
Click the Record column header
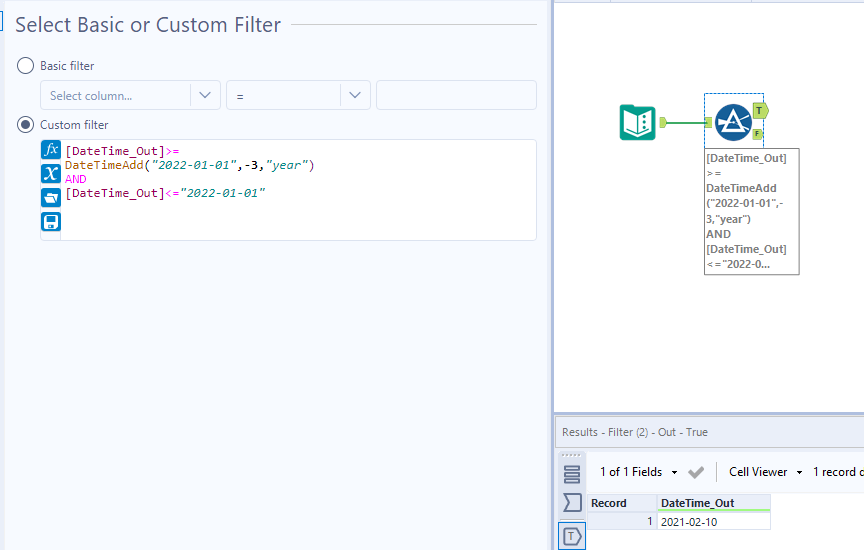[x=622, y=503]
